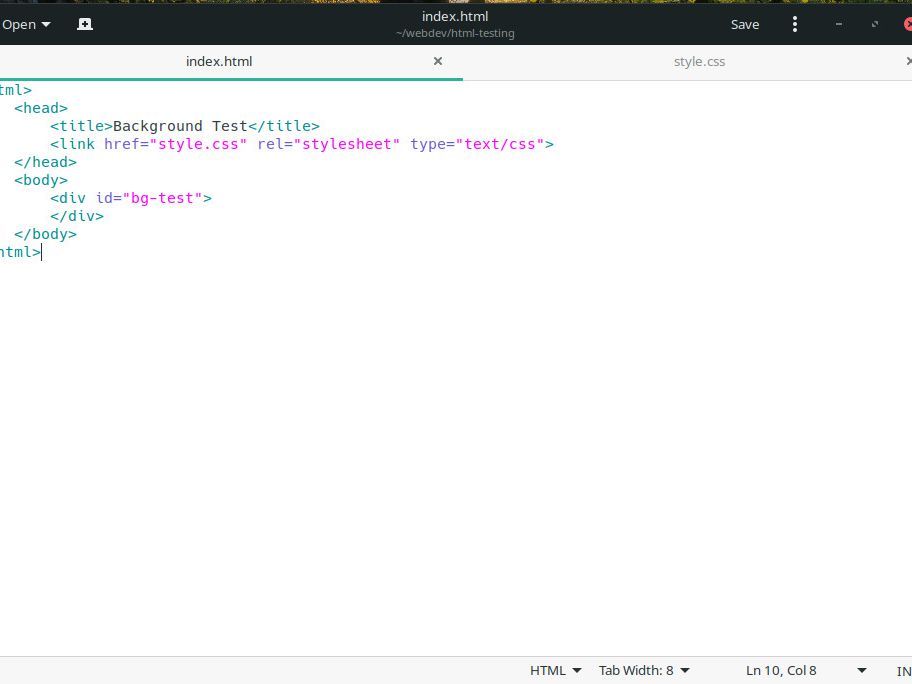This screenshot has height=684, width=912.
Task: Click the <div tag name
Action: [x=68, y=198]
